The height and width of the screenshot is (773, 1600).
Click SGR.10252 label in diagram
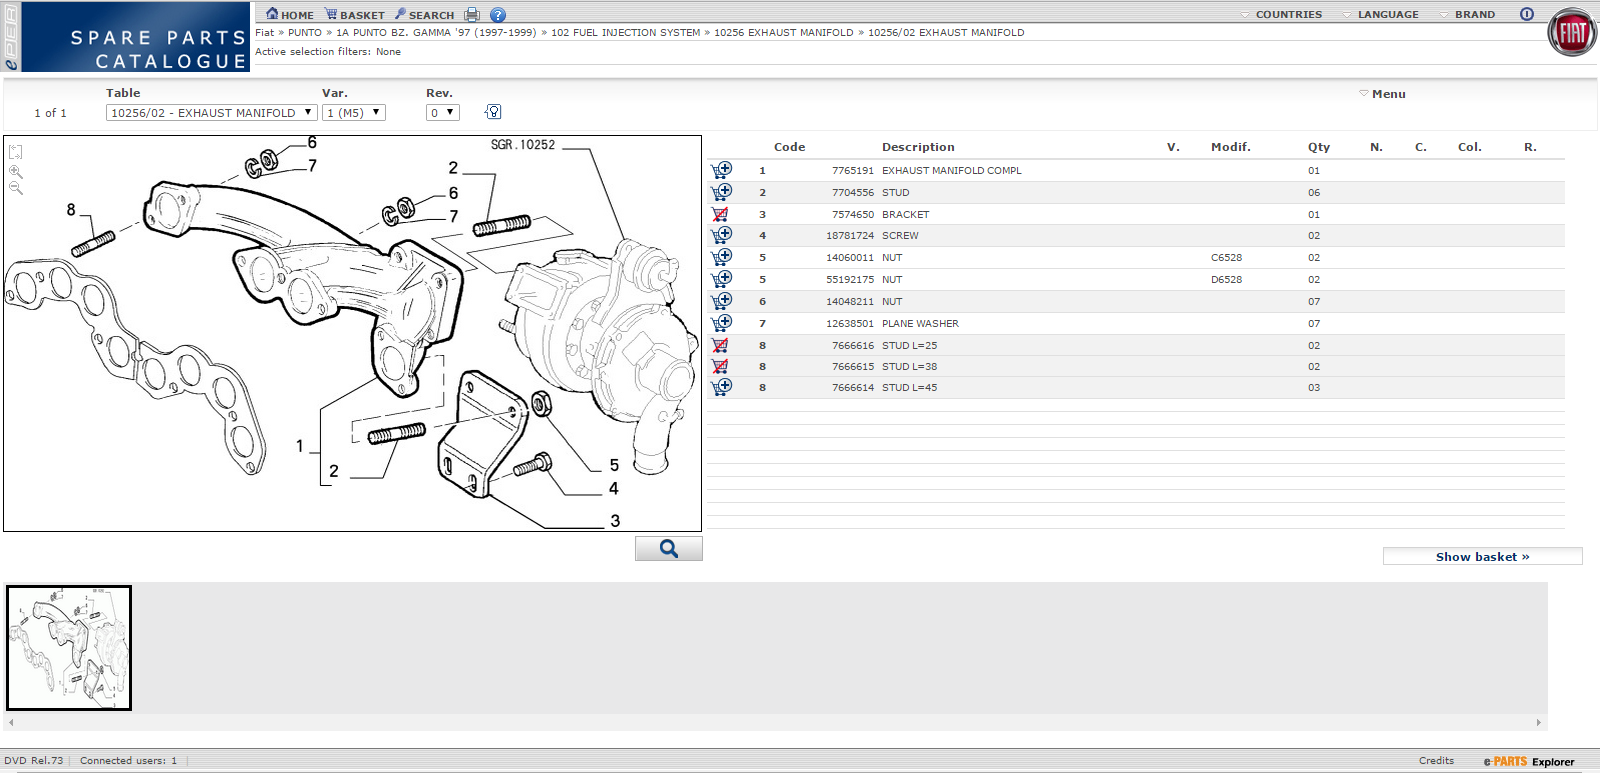(522, 145)
